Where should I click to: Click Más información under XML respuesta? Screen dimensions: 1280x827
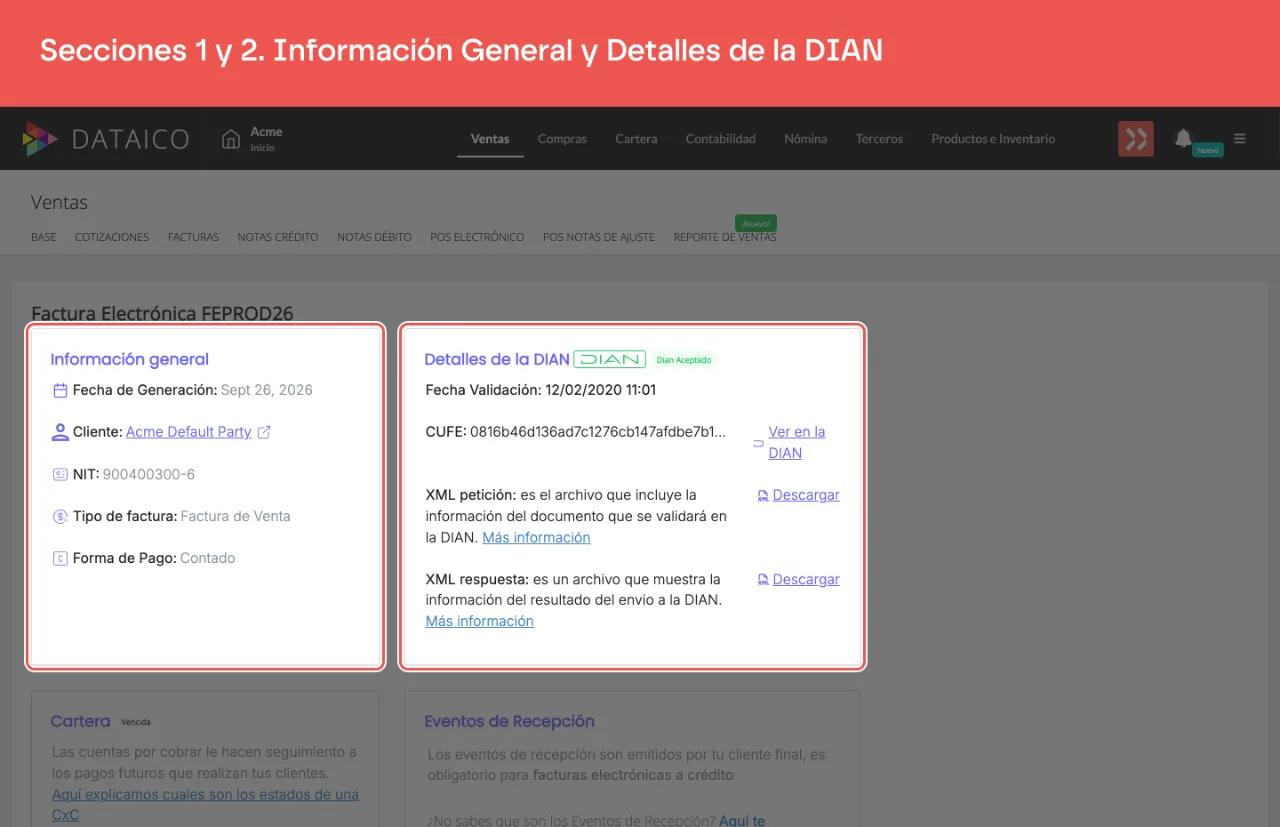480,621
